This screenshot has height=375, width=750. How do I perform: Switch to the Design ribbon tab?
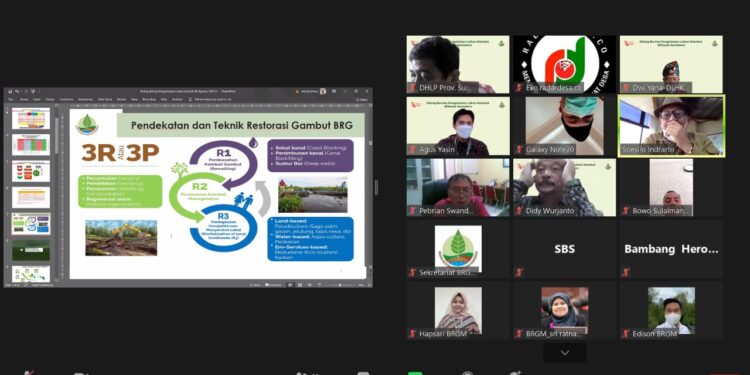pyautogui.click(x=50, y=99)
